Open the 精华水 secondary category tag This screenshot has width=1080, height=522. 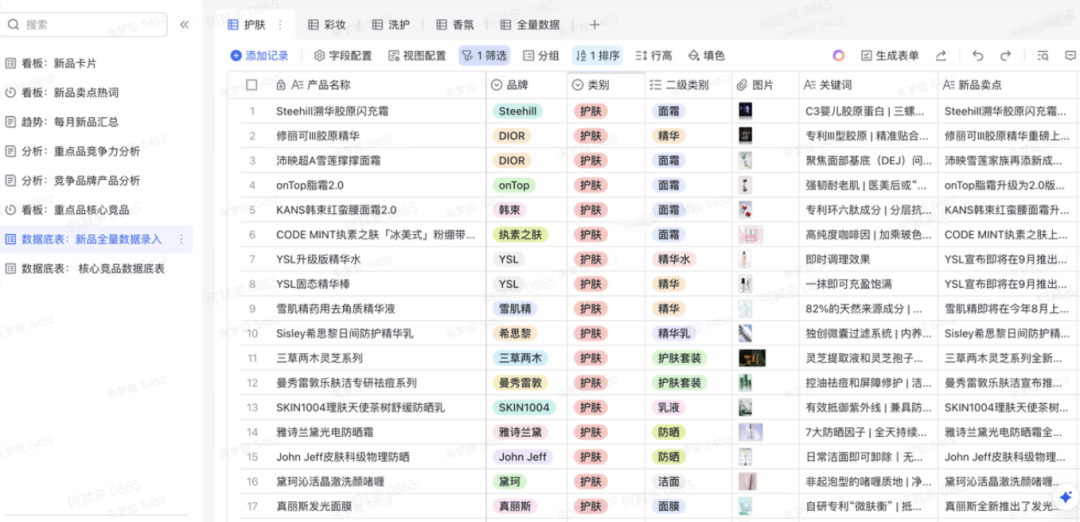pyautogui.click(x=674, y=260)
